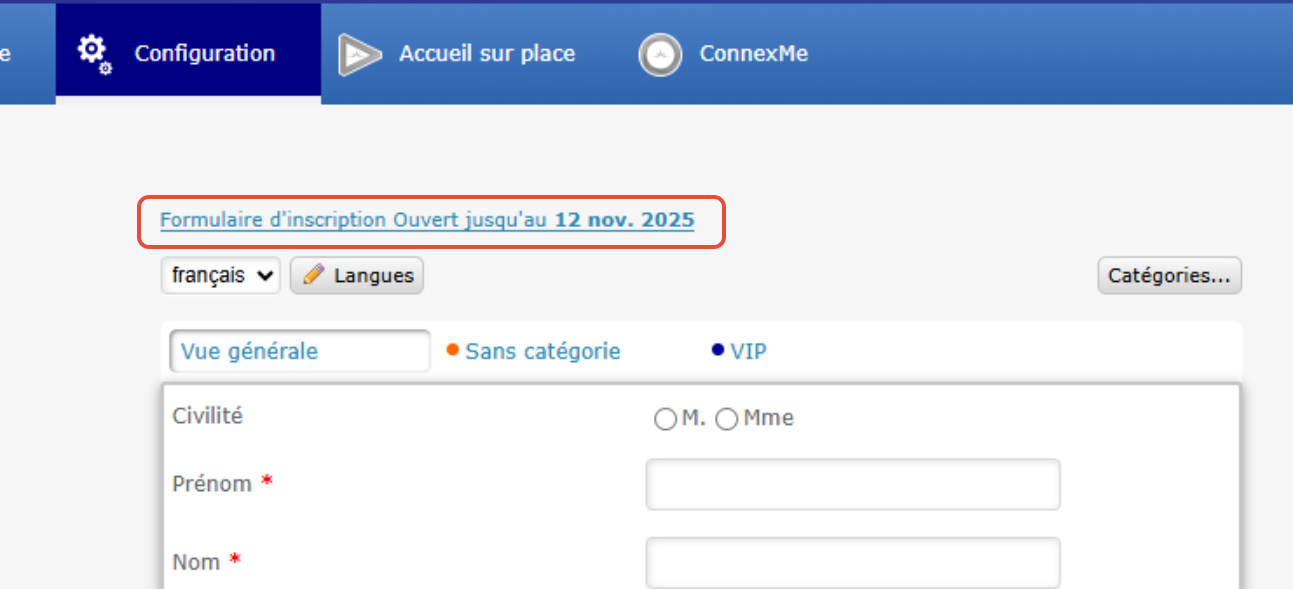1293x589 pixels.
Task: Click the blue dot beside VIP
Action: click(x=717, y=350)
